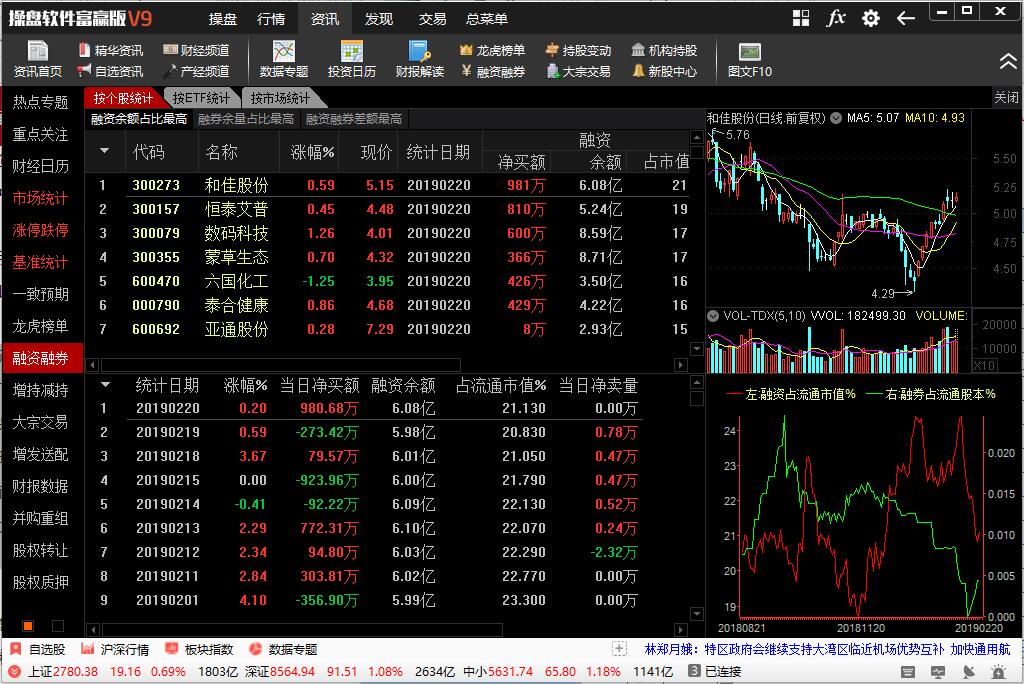Image resolution: width=1024 pixels, height=684 pixels.
Task: Open the fx formula icon
Action: click(836, 18)
